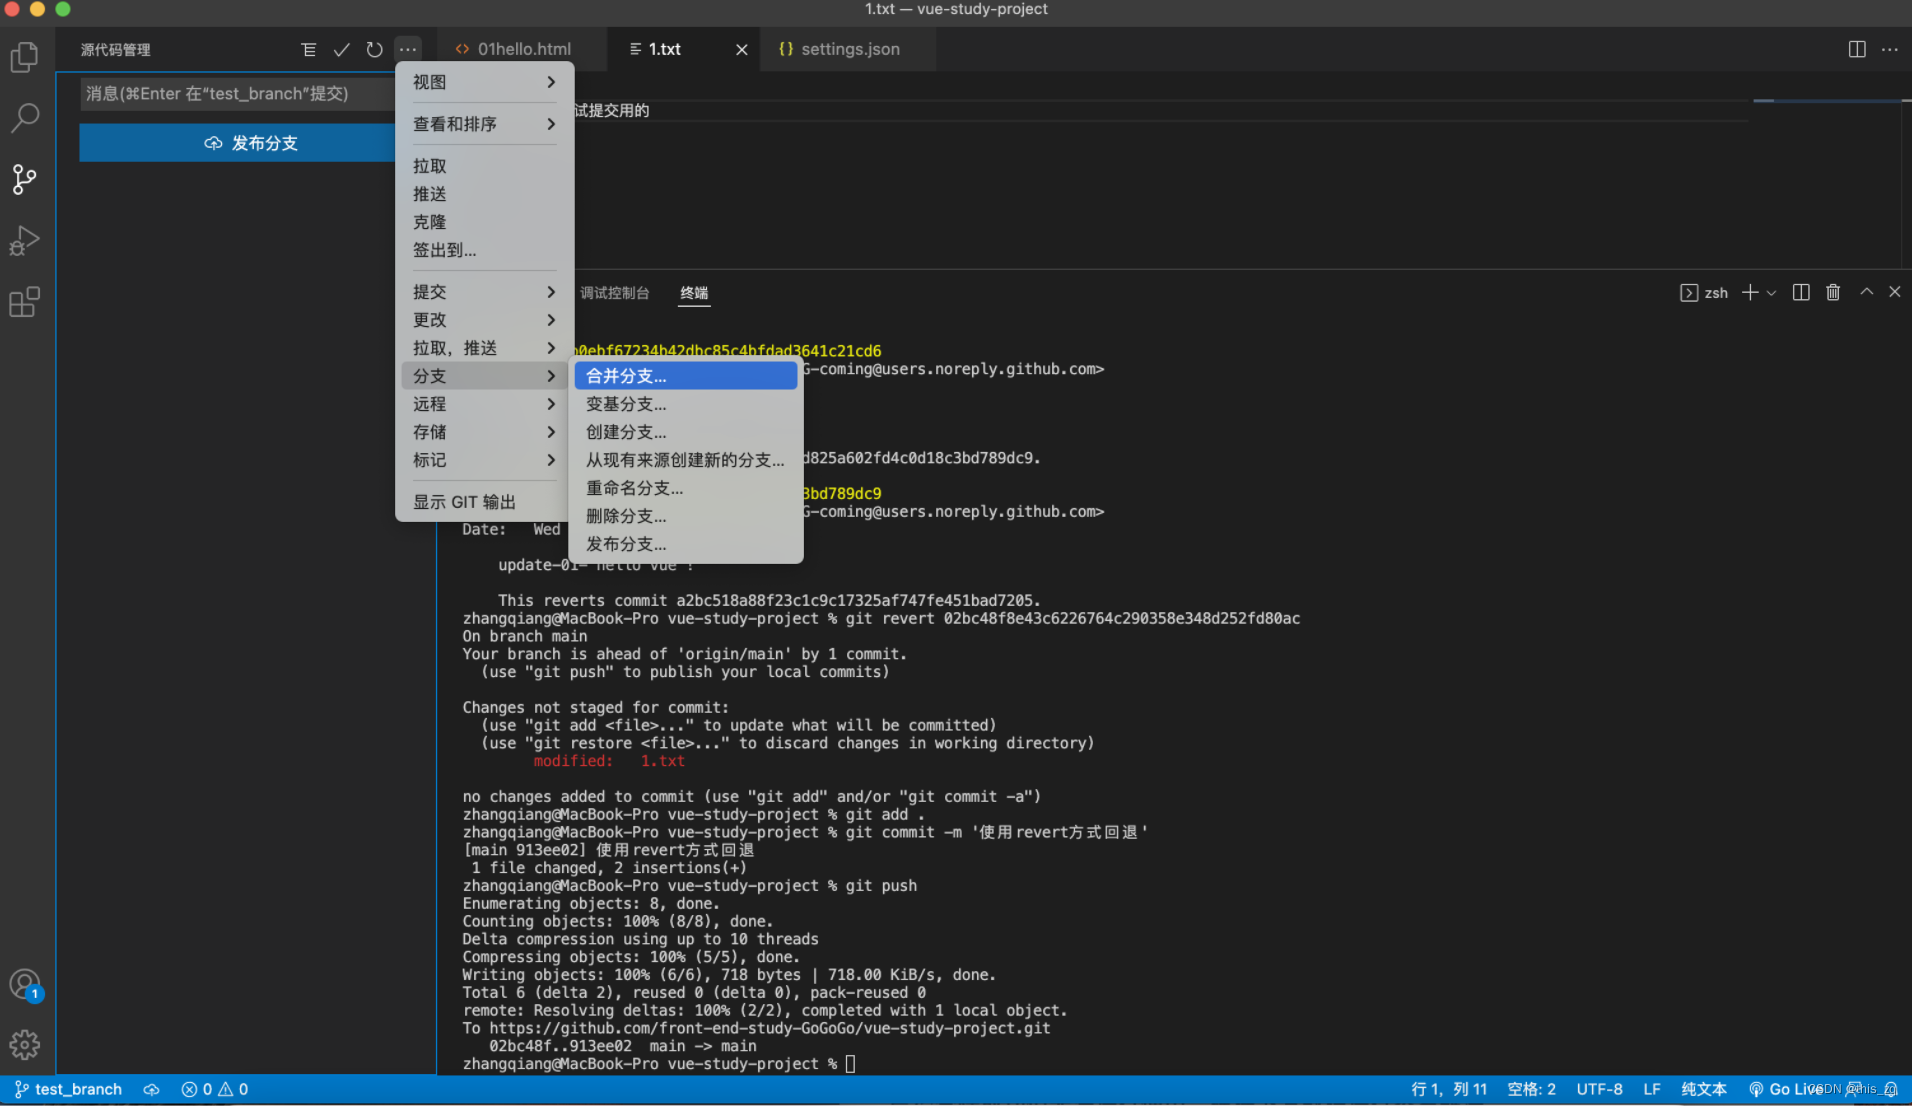Close the terminal panel
This screenshot has height=1106, width=1912.
(1894, 292)
